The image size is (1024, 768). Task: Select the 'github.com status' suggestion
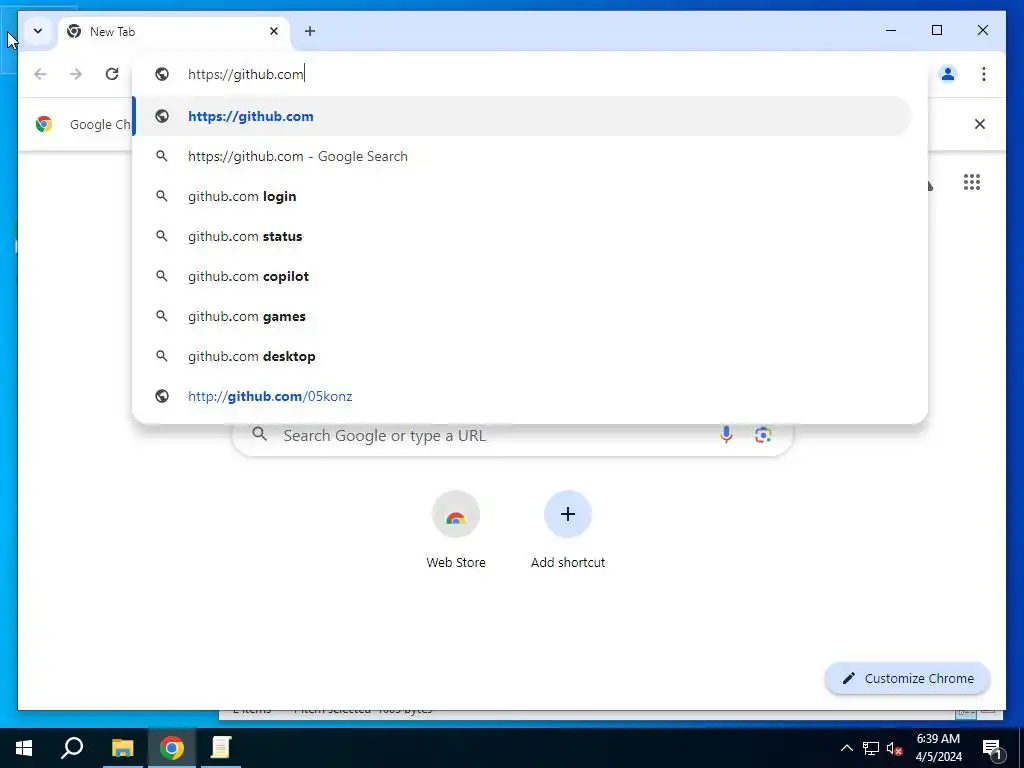click(x=522, y=236)
